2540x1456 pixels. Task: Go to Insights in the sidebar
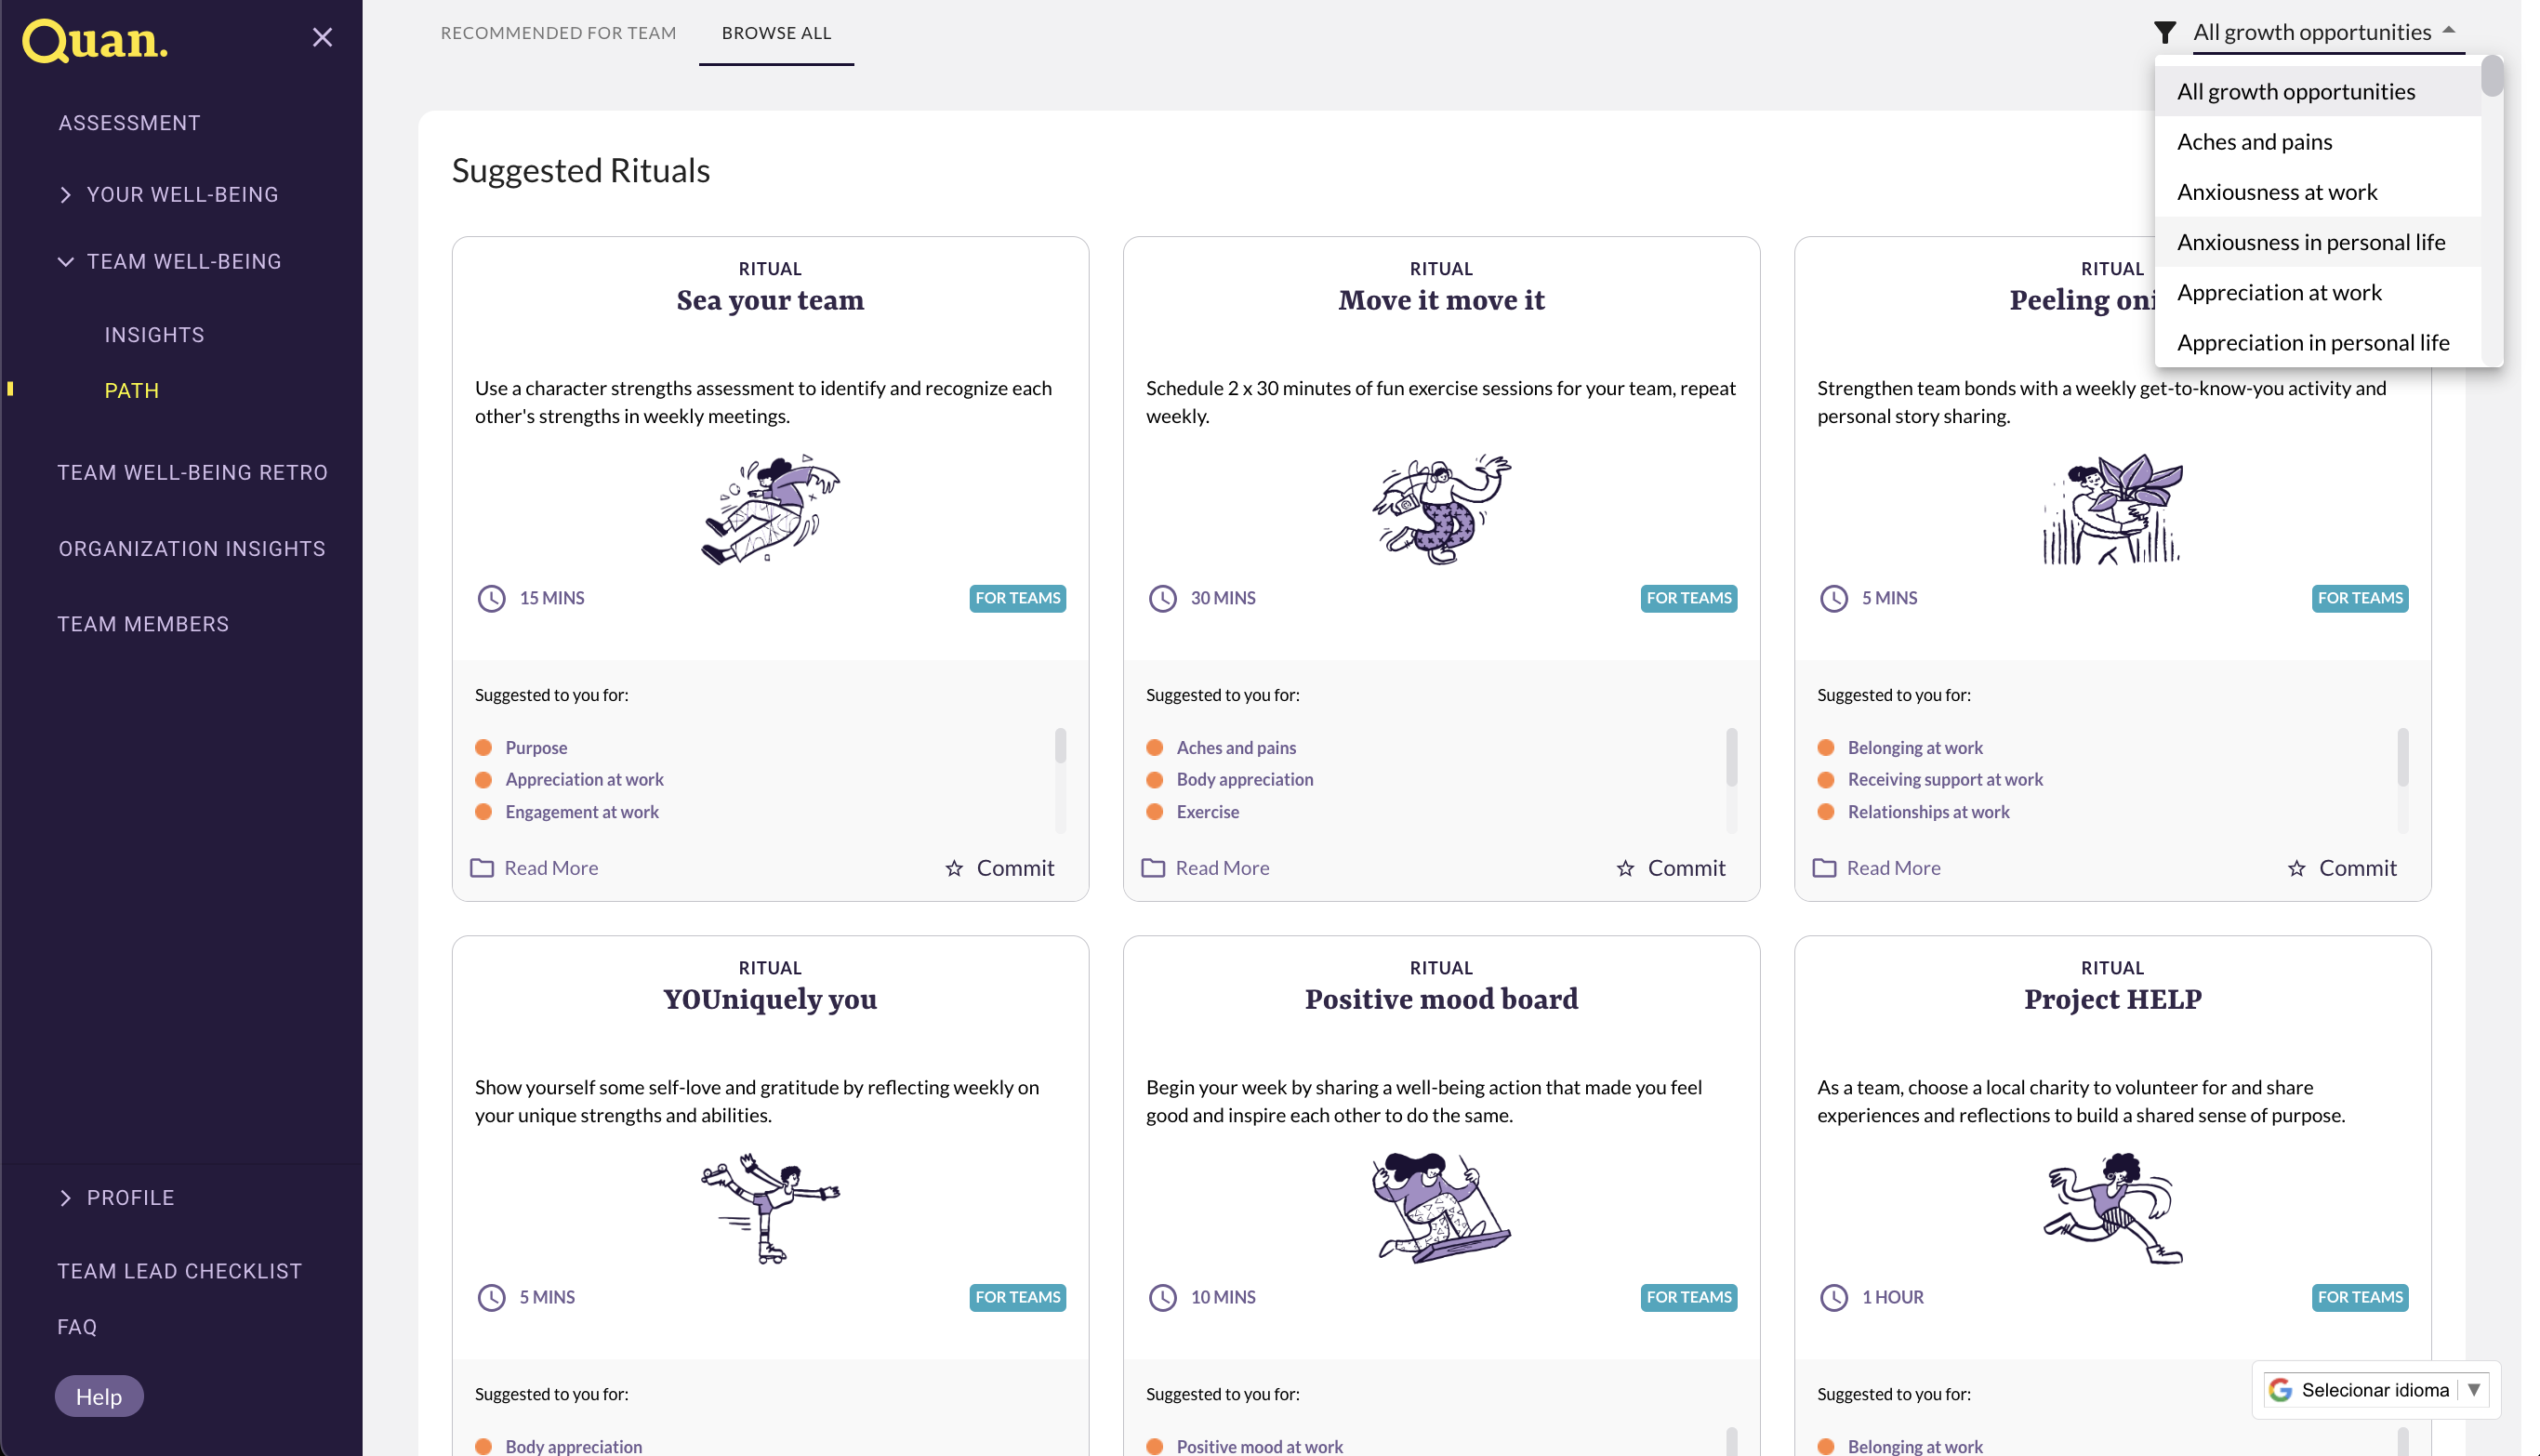click(154, 335)
